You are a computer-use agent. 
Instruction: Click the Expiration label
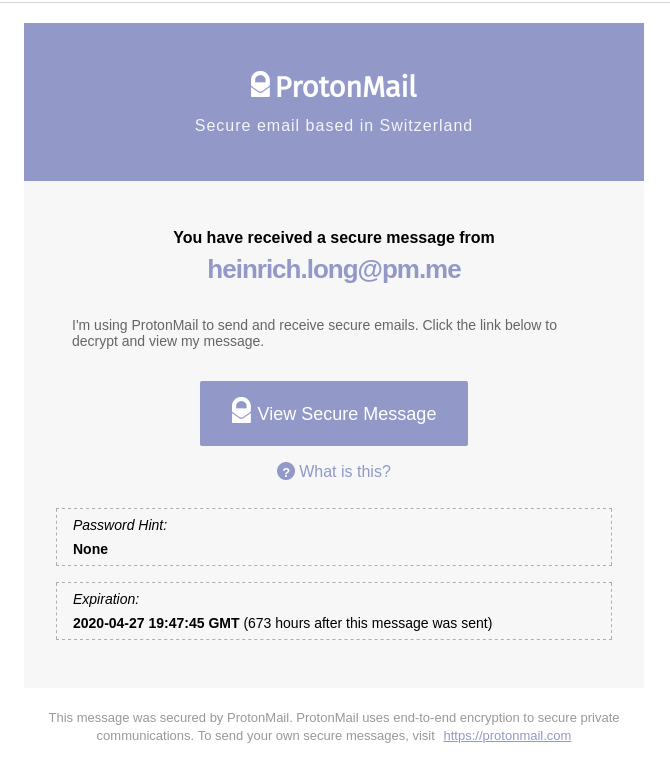click(x=106, y=599)
